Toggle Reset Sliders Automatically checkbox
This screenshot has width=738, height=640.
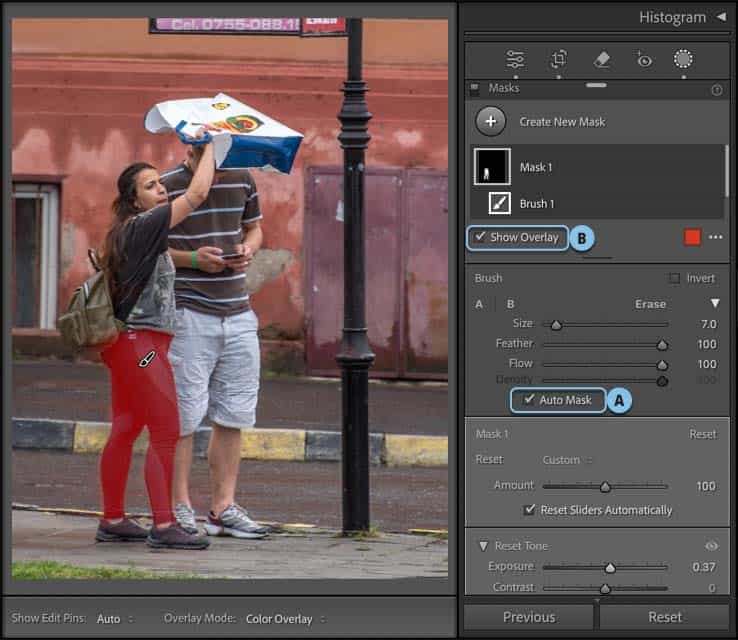pos(529,510)
